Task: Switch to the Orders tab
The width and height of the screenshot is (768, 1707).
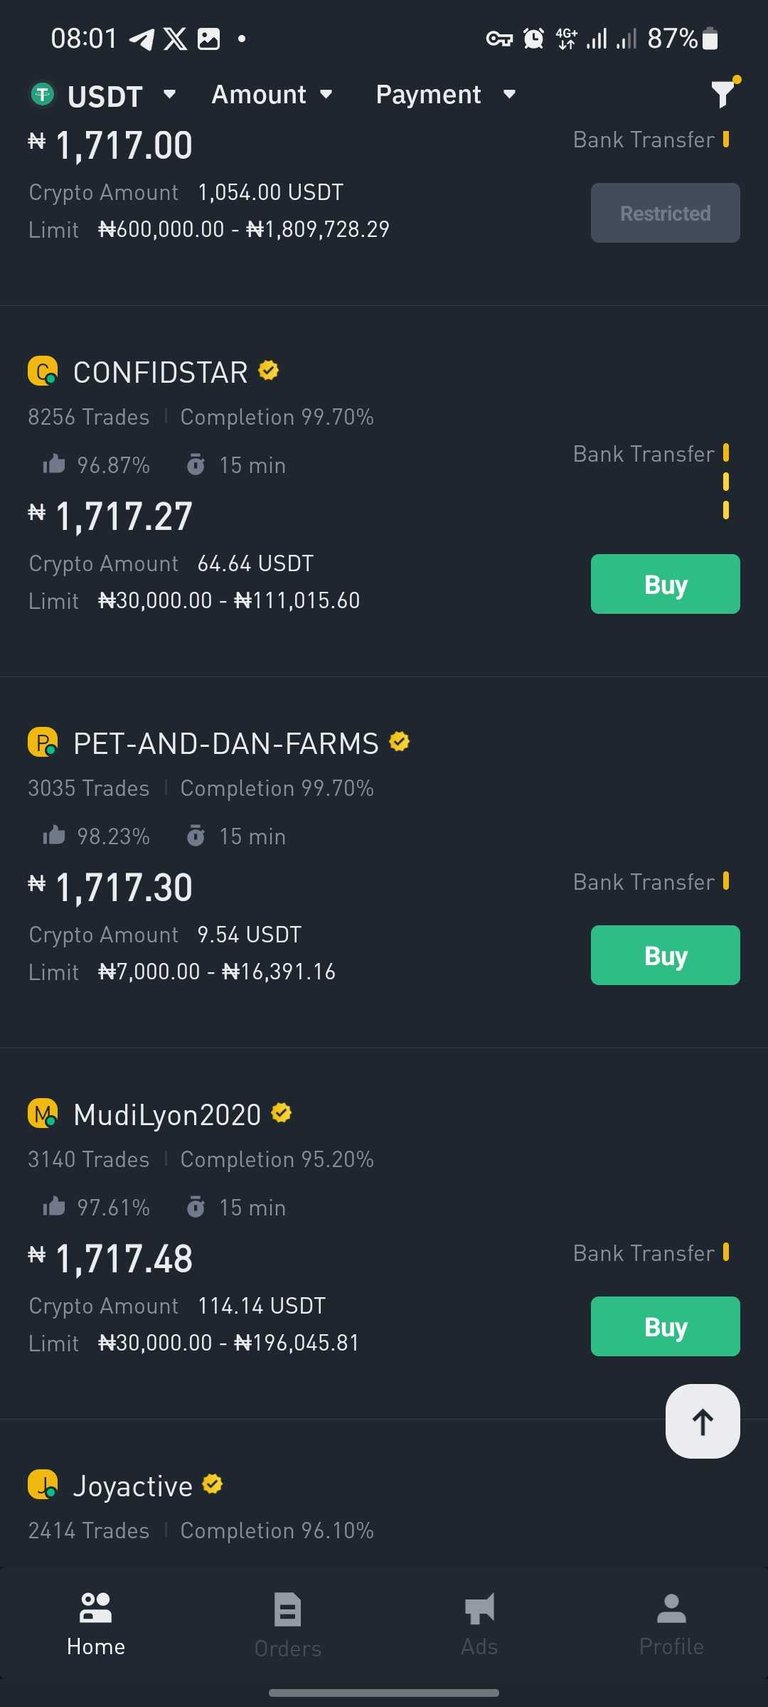Action: pos(288,1626)
